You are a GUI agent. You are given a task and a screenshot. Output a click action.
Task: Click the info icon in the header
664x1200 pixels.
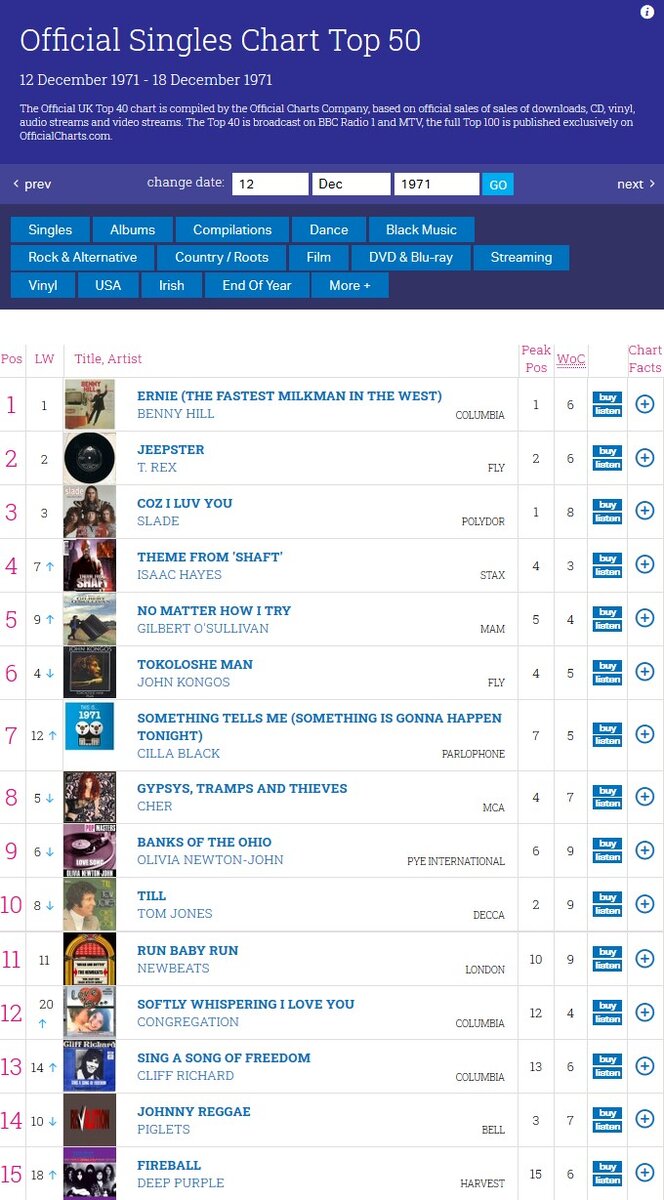(647, 12)
